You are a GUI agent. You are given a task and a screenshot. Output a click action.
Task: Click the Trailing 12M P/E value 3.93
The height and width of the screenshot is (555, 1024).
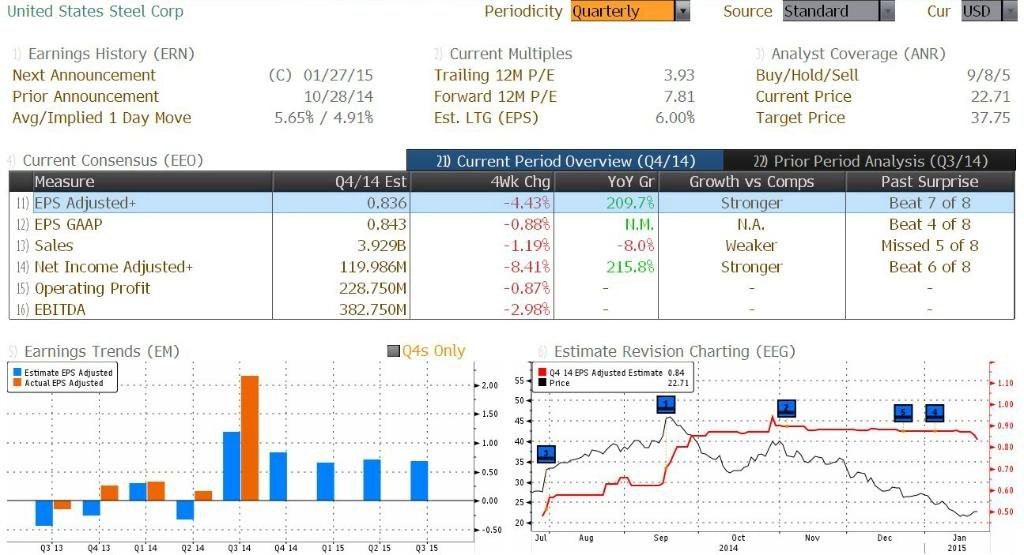[679, 75]
